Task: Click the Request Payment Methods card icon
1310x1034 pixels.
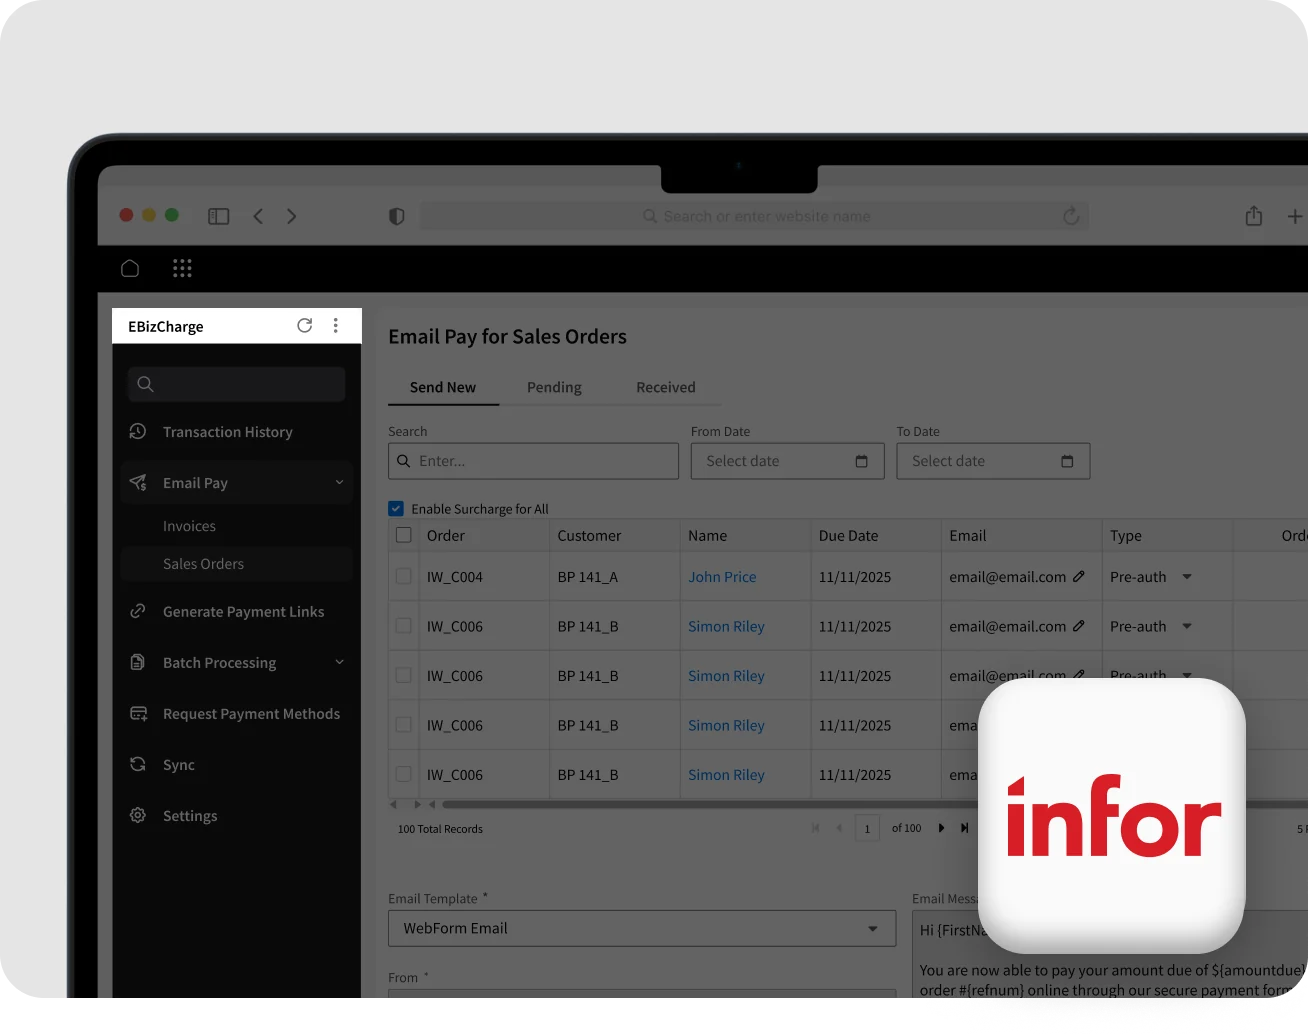Action: click(x=139, y=713)
